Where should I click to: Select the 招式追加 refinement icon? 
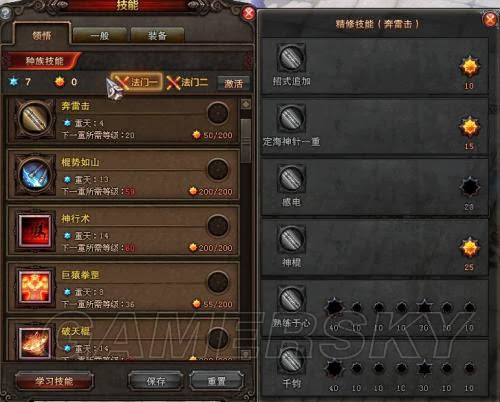pos(291,58)
